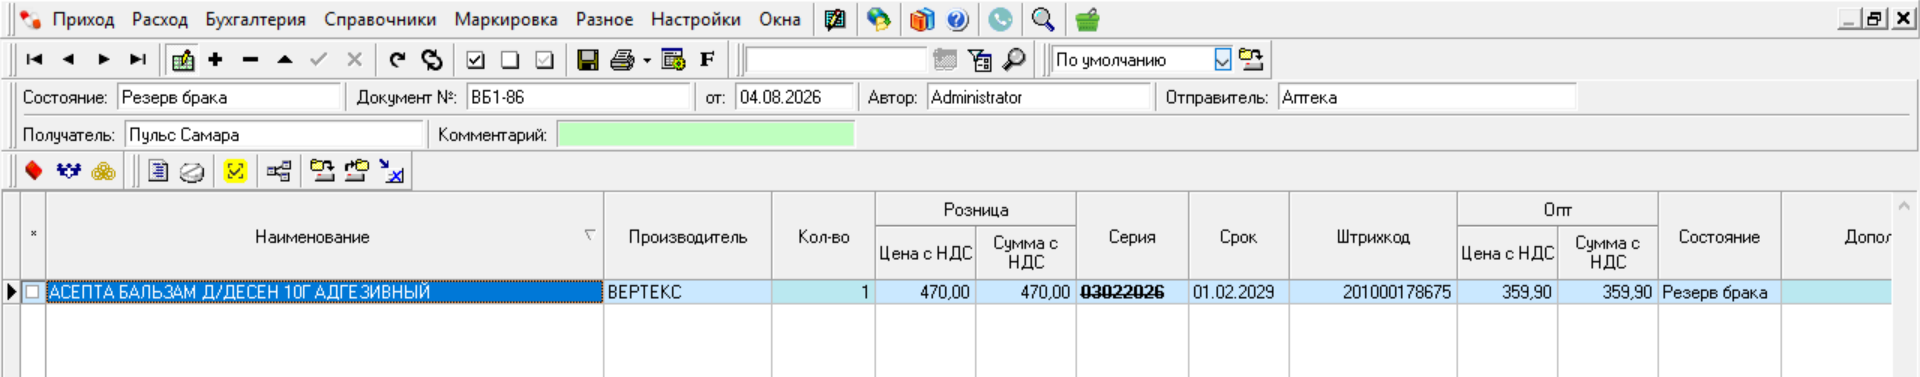
Task: Click the yellow highlighted check icon
Action: [235, 171]
